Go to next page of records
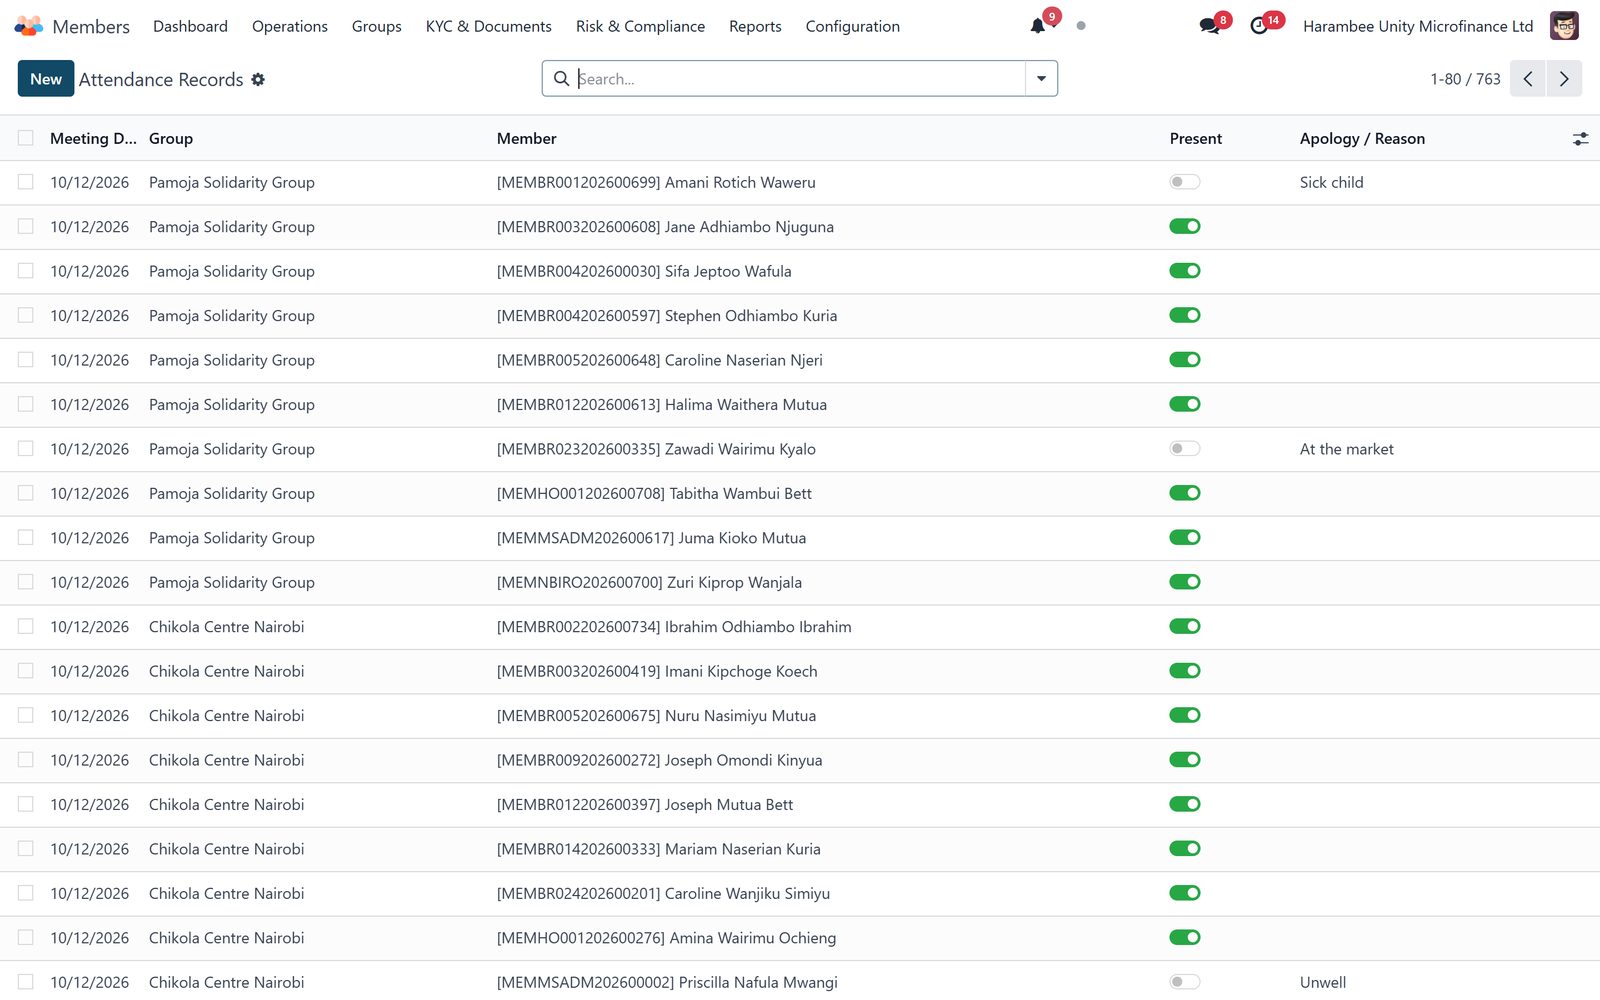This screenshot has height=1000, width=1600. (1564, 79)
